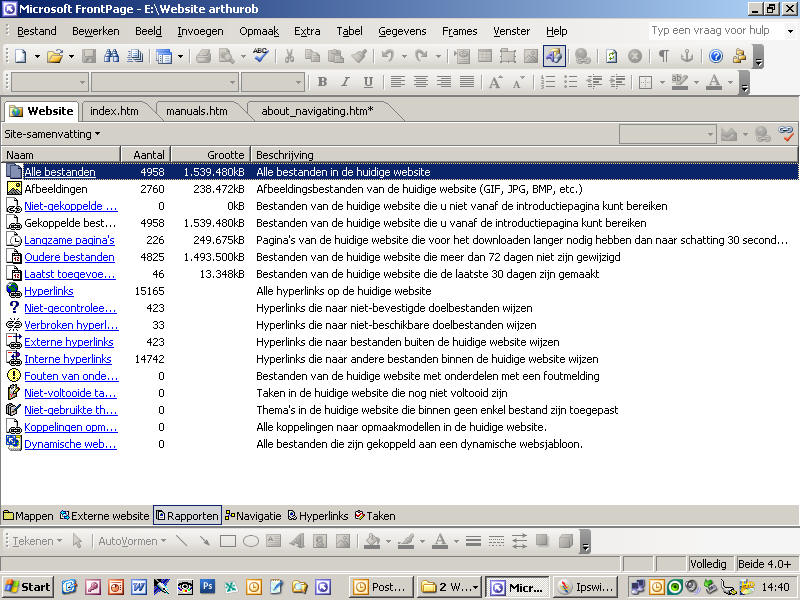
Task: Switch to Navigatie view
Action: [x=252, y=516]
